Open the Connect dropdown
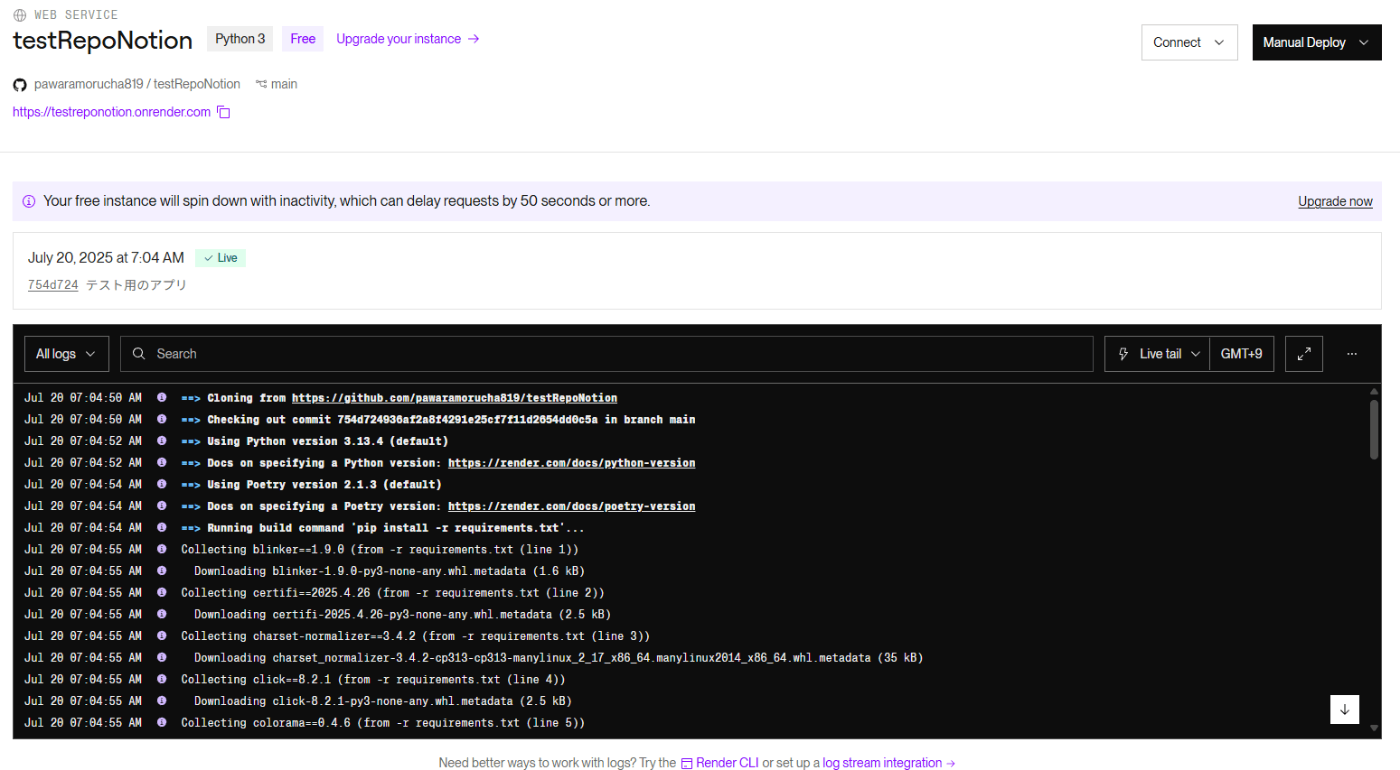The image size is (1400, 770). 1189,42
